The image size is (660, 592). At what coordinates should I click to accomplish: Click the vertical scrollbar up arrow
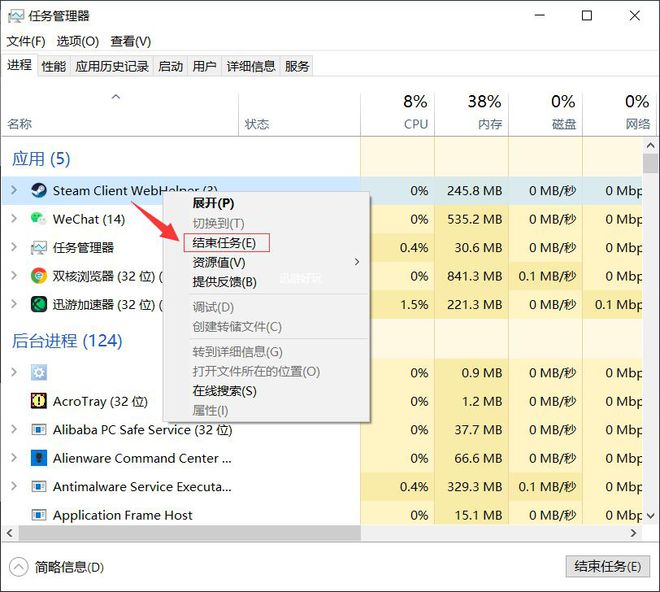tap(650, 146)
